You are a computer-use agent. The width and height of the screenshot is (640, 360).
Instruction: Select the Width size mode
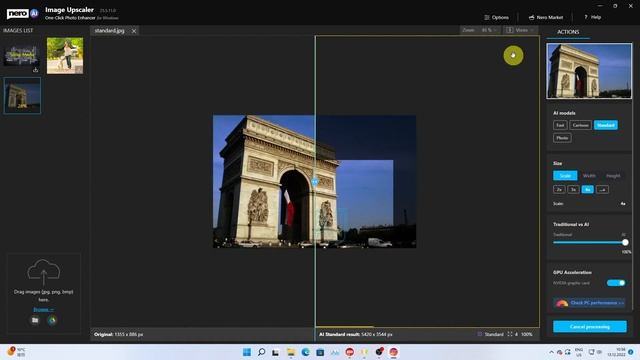(589, 176)
